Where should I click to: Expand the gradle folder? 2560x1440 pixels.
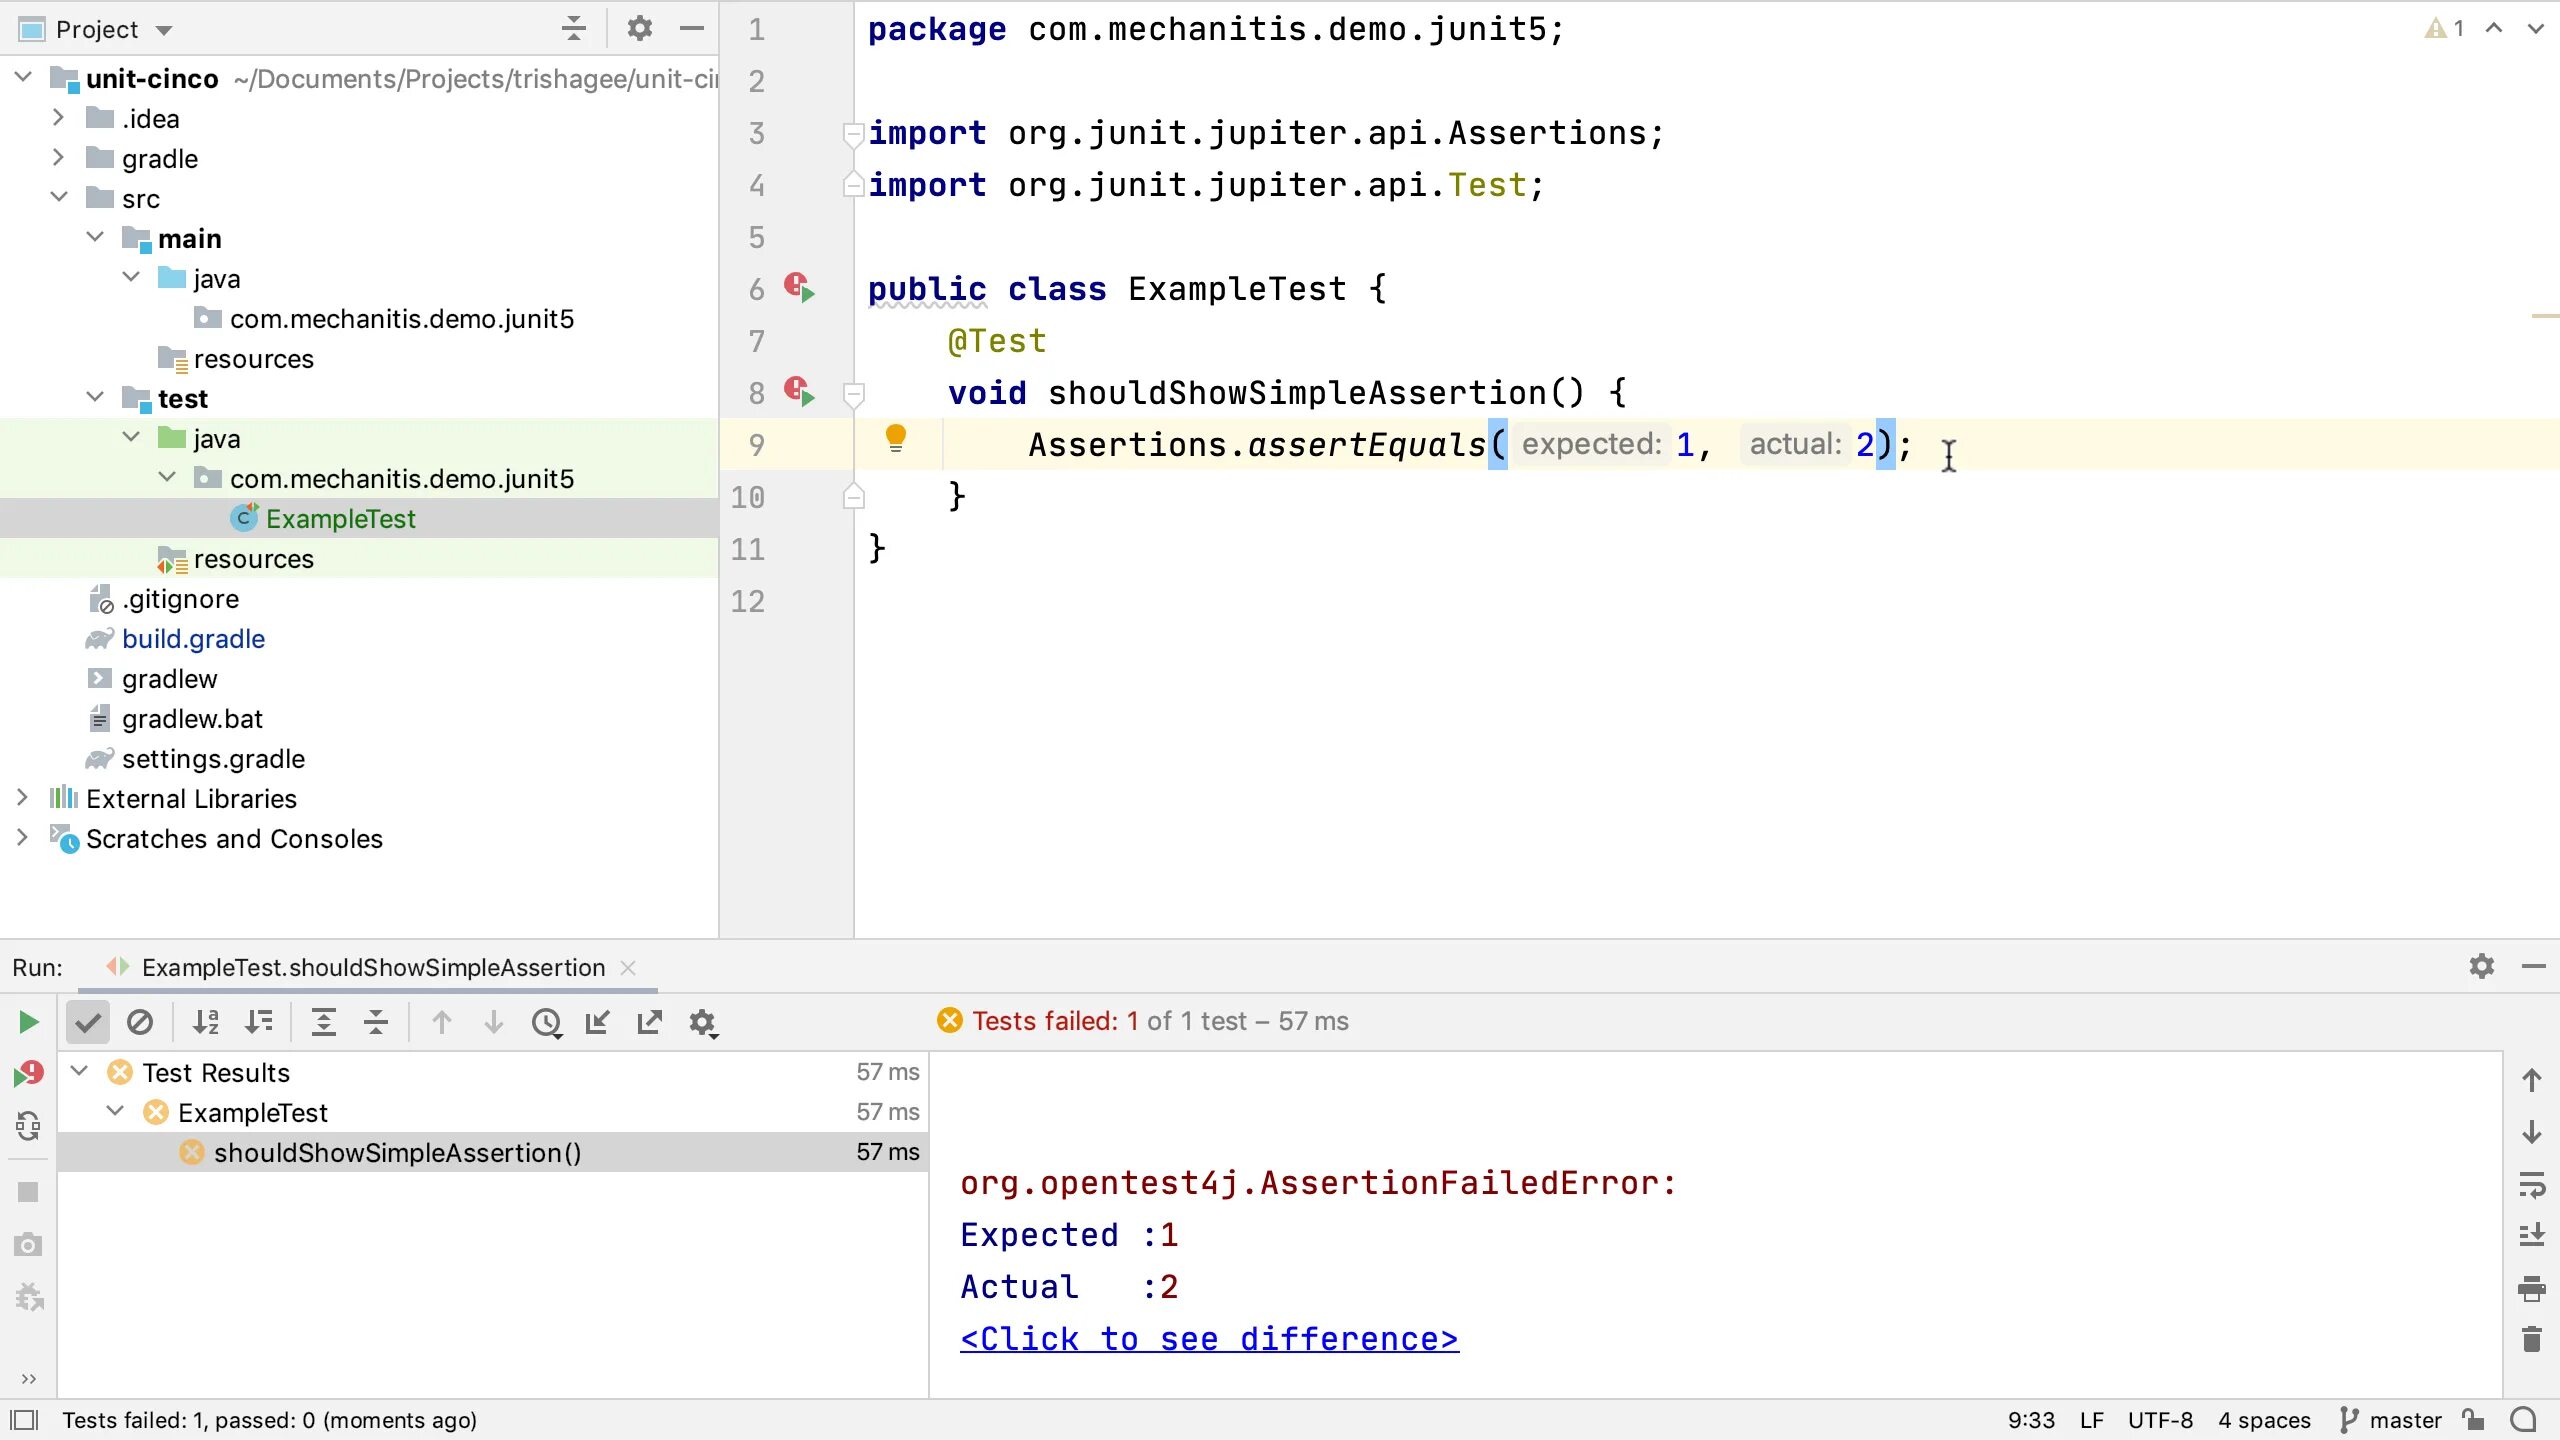[58, 157]
